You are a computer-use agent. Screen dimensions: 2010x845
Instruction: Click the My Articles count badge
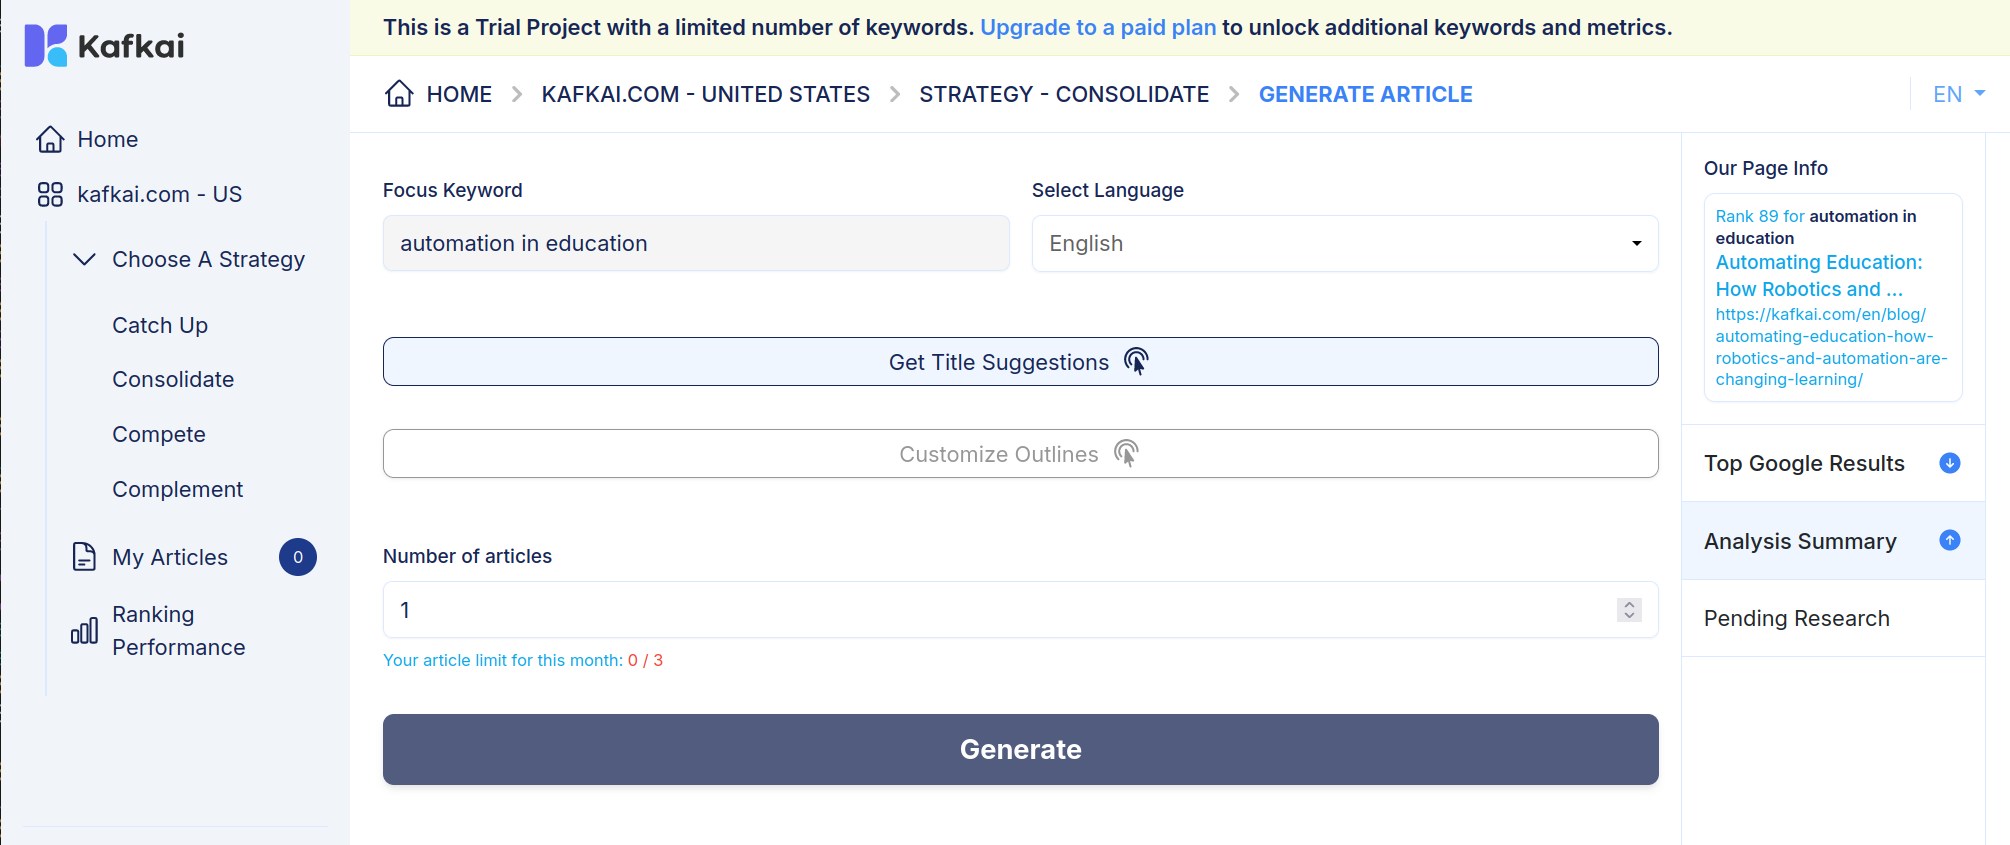[298, 557]
